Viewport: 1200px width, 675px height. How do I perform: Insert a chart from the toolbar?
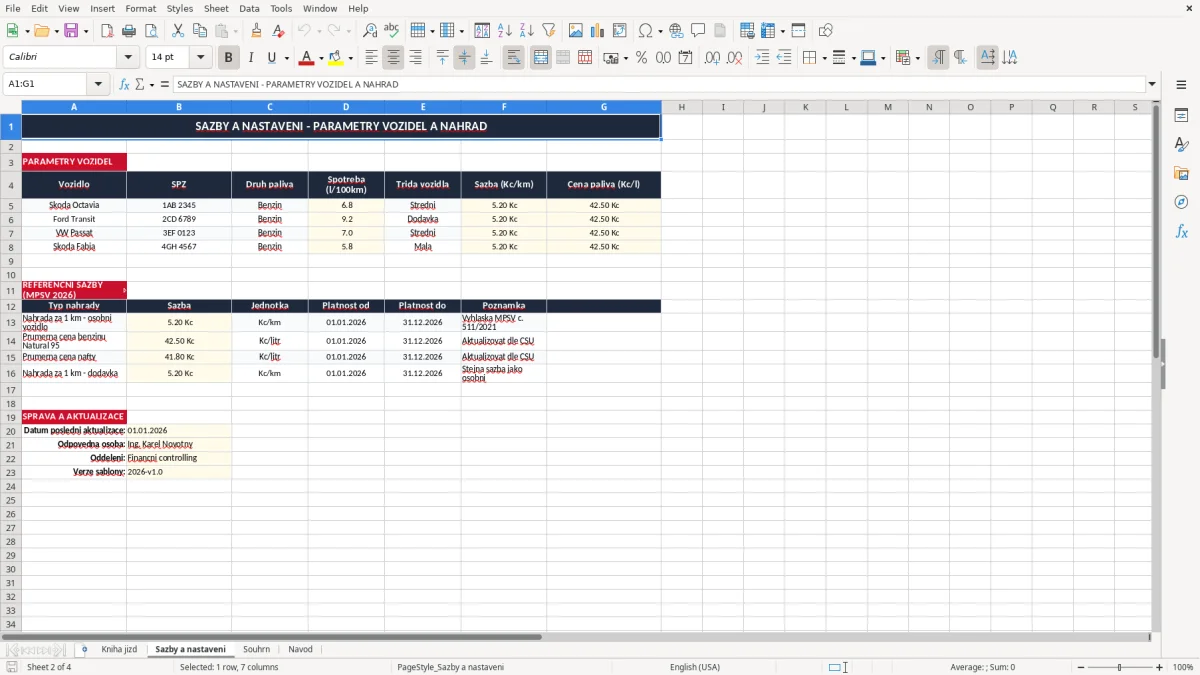(598, 31)
